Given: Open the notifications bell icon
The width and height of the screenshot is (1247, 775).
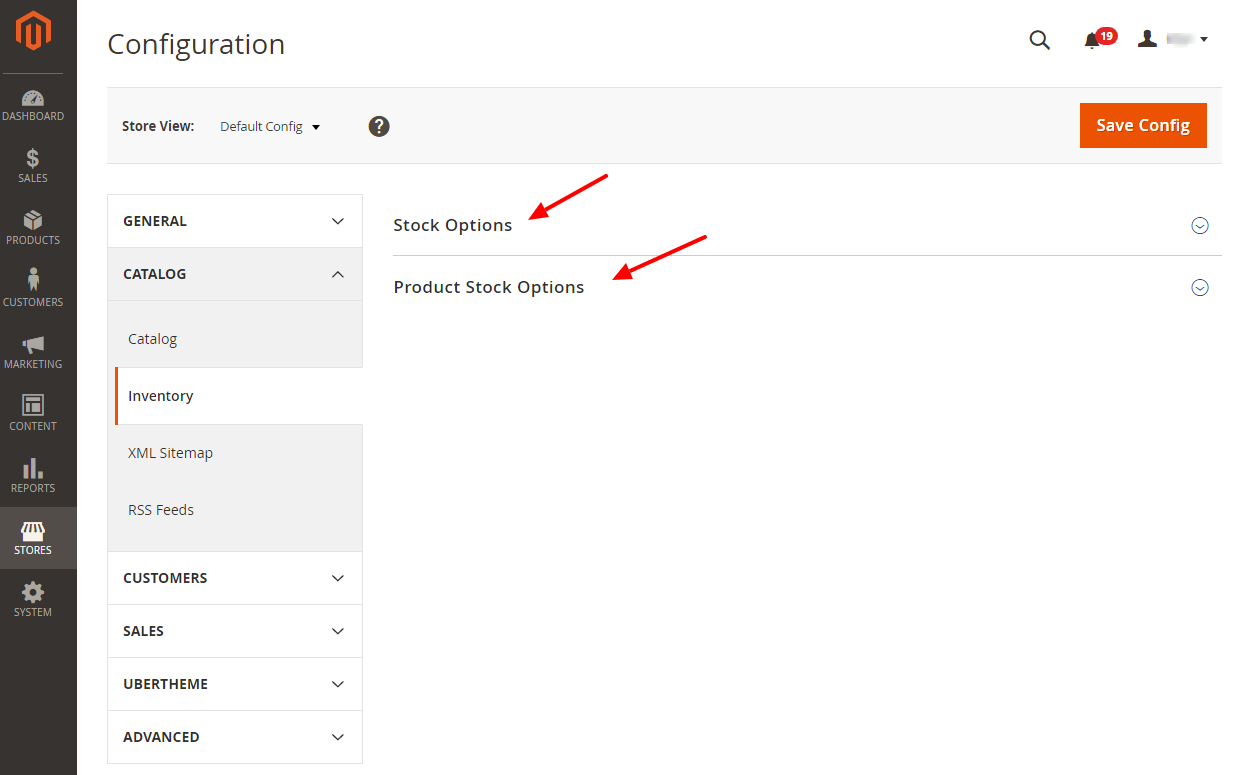Looking at the screenshot, I should [1093, 40].
